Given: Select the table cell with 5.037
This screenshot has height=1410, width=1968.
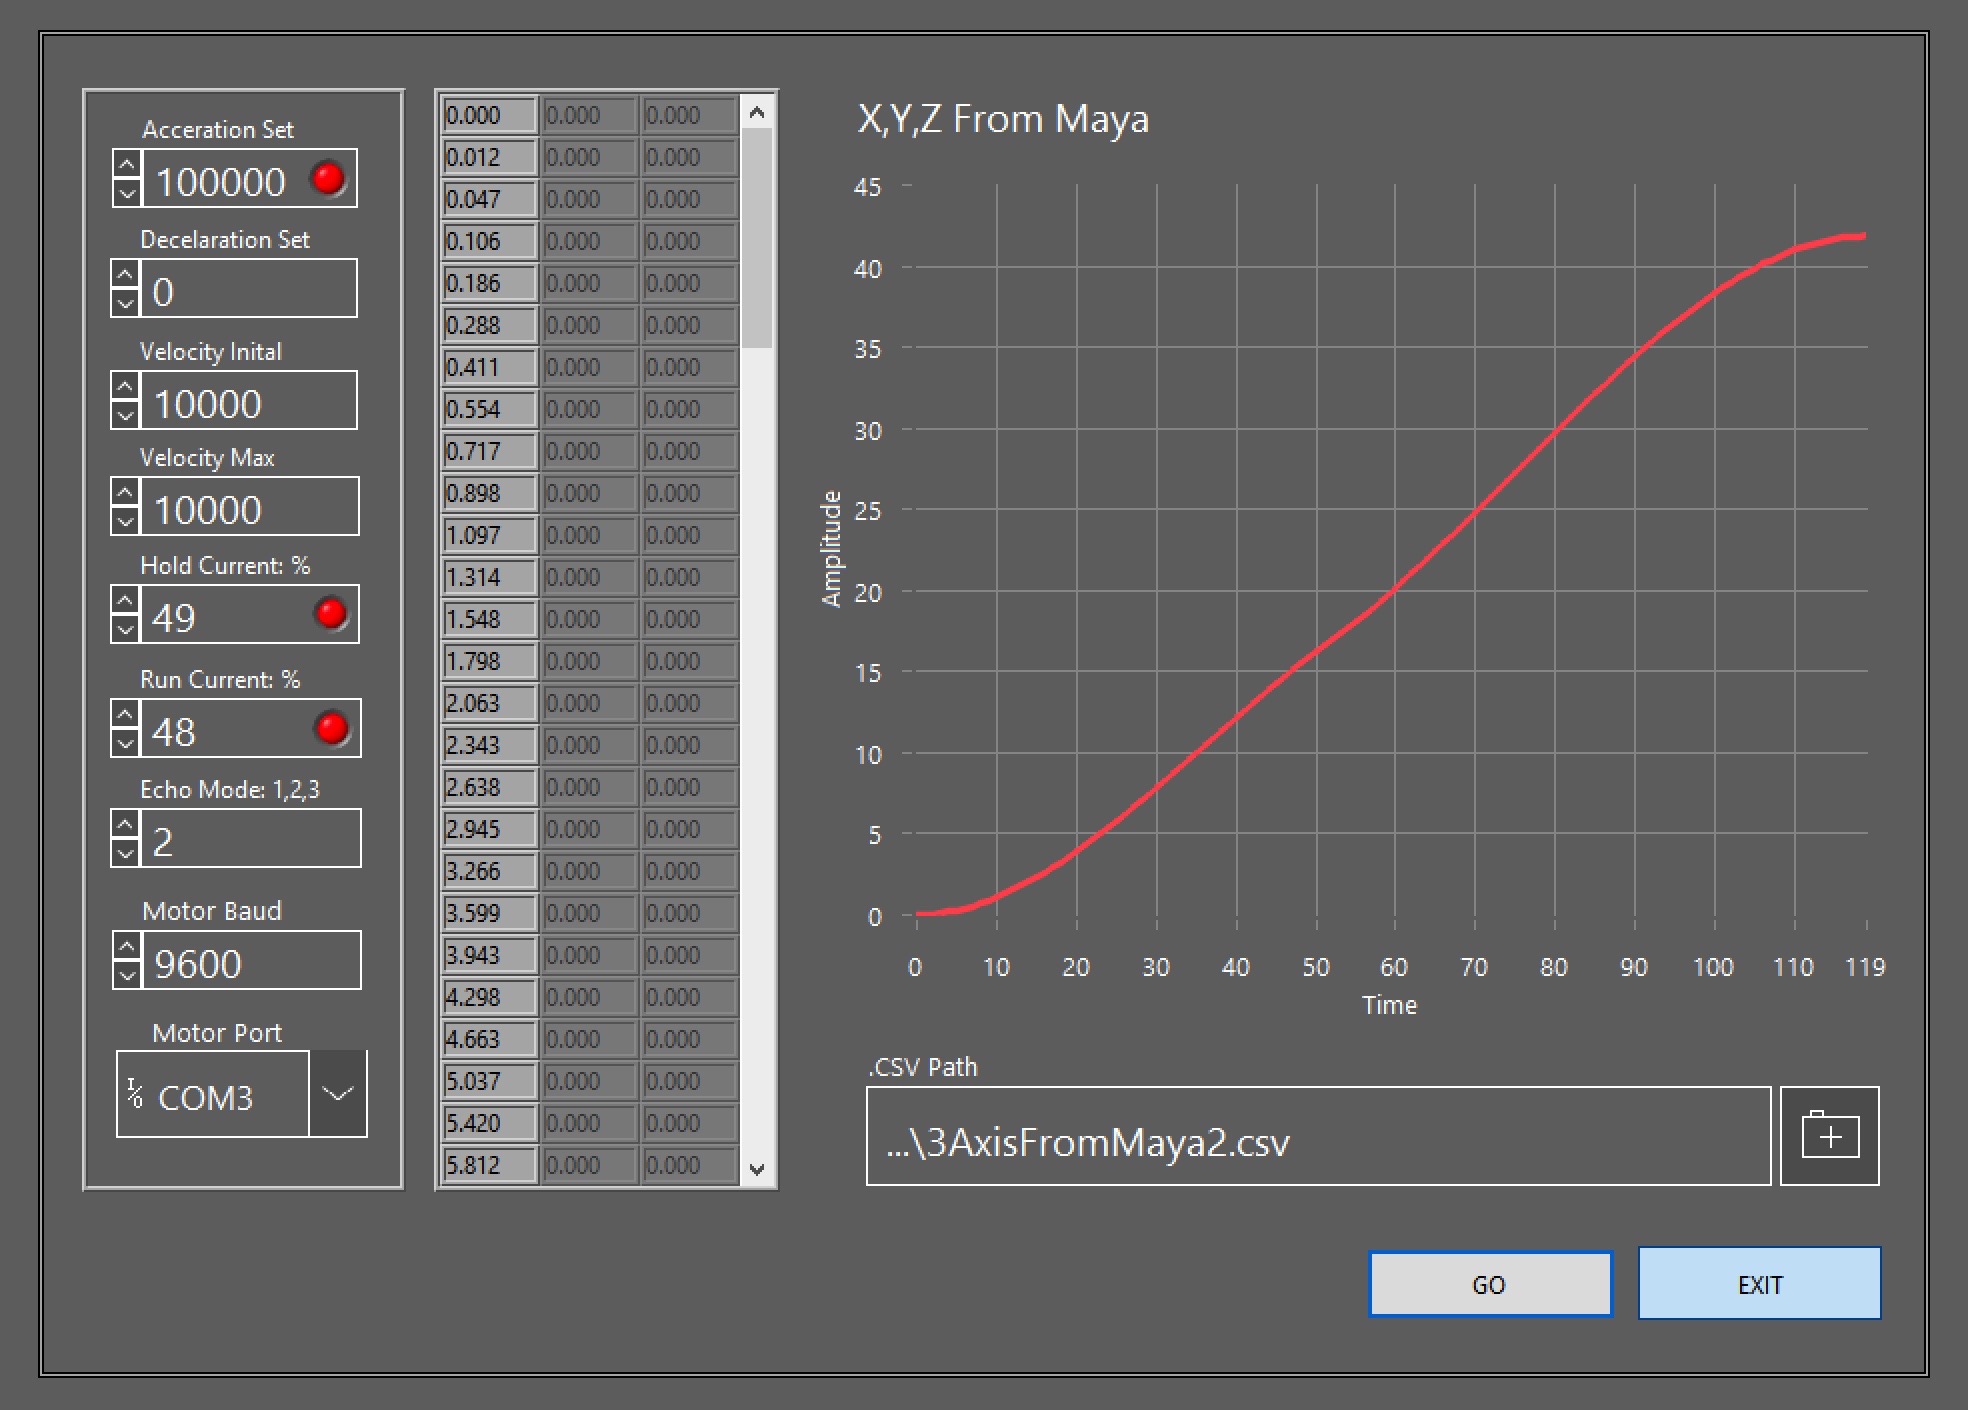Looking at the screenshot, I should coord(490,1081).
